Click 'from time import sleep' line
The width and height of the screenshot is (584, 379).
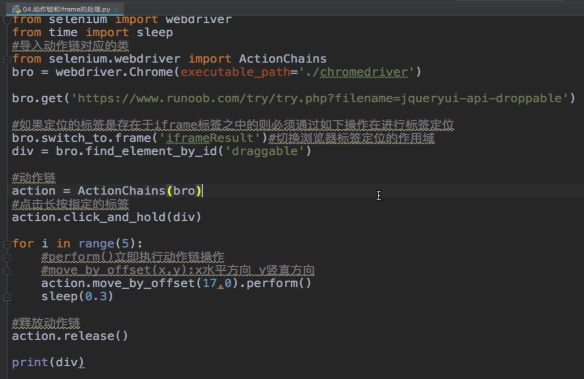(x=92, y=32)
